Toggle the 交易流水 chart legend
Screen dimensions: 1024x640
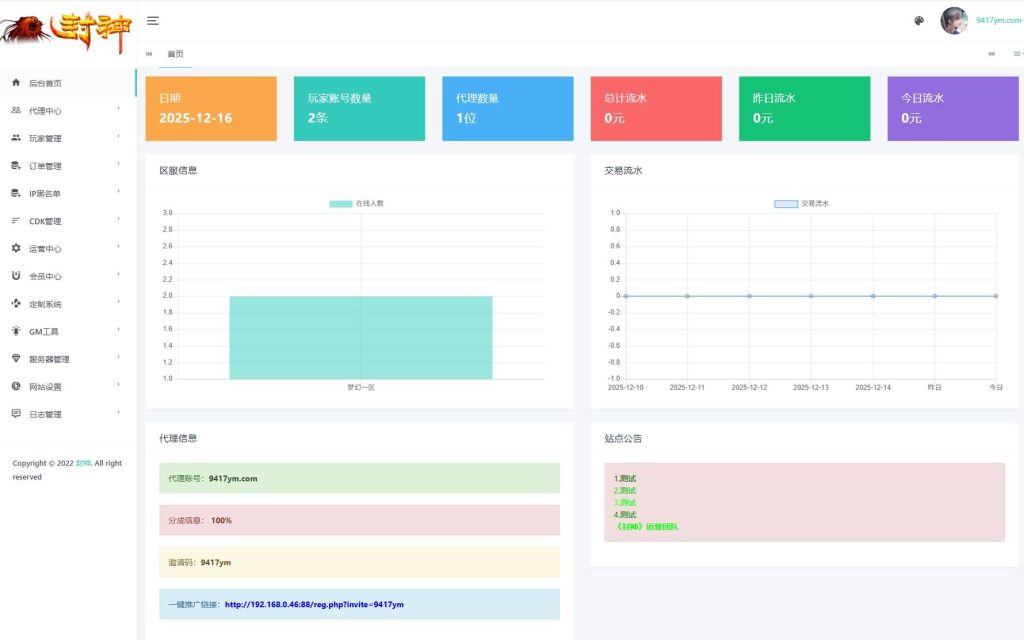click(x=801, y=203)
